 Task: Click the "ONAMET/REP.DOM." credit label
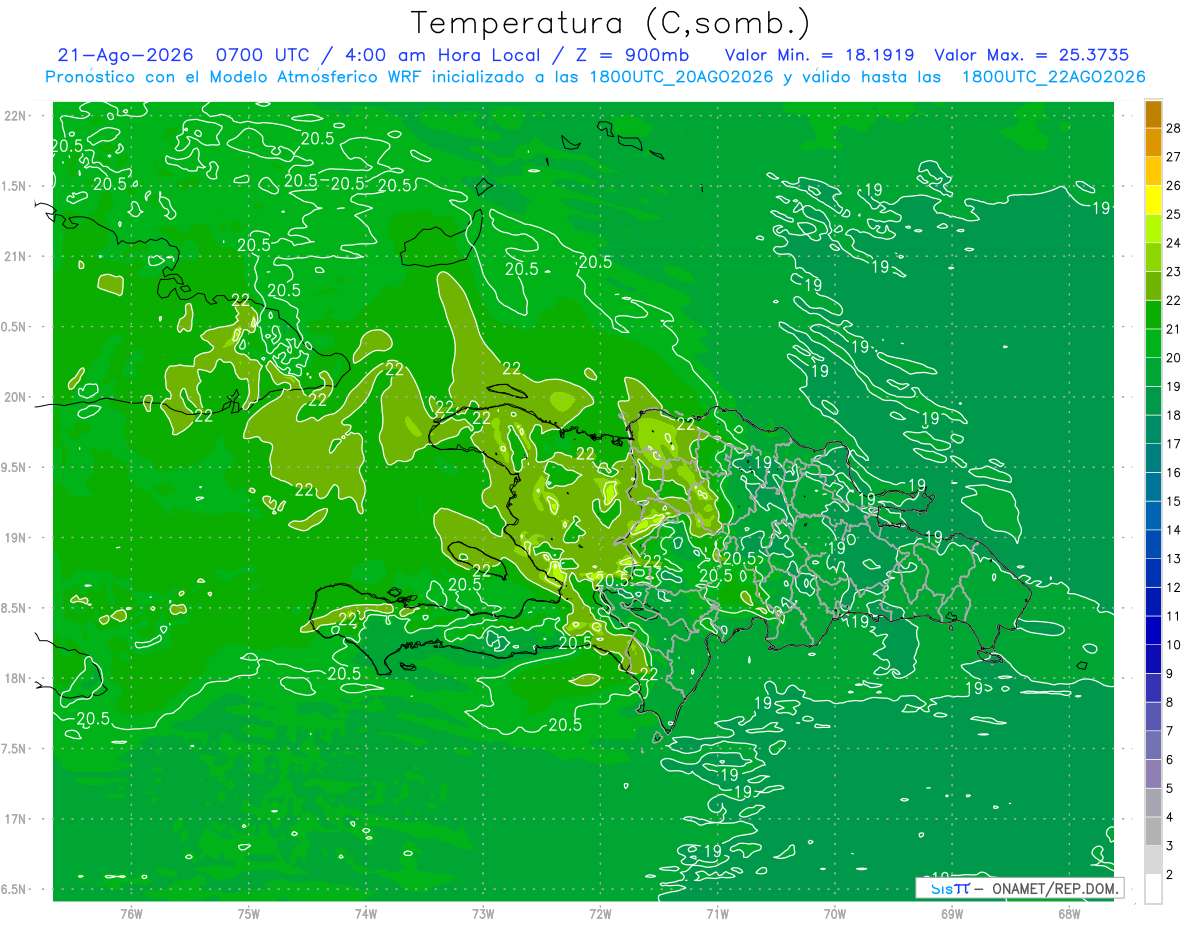tap(1055, 888)
